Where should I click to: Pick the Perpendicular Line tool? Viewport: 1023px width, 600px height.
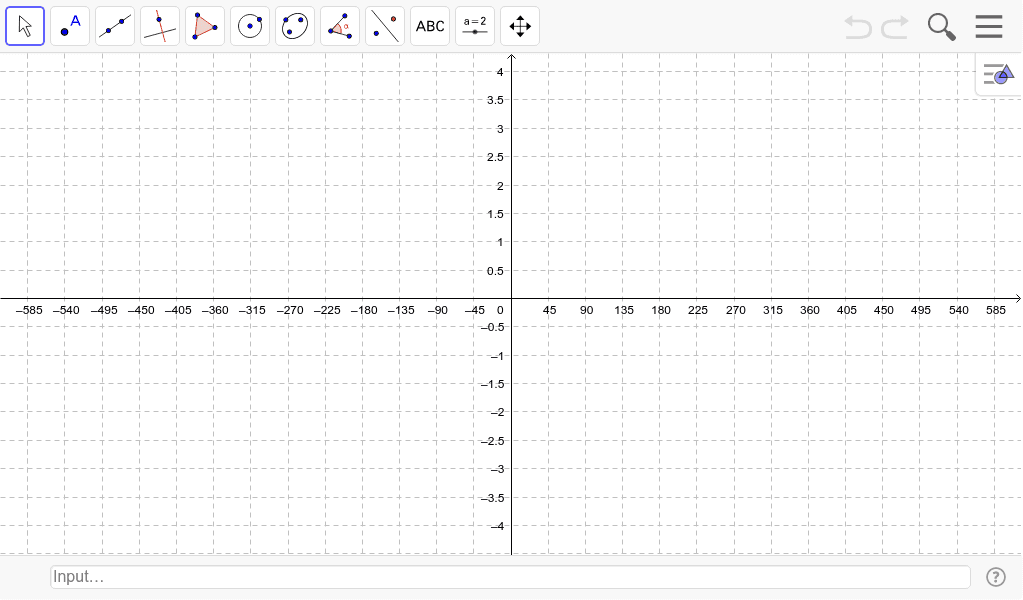pos(160,26)
